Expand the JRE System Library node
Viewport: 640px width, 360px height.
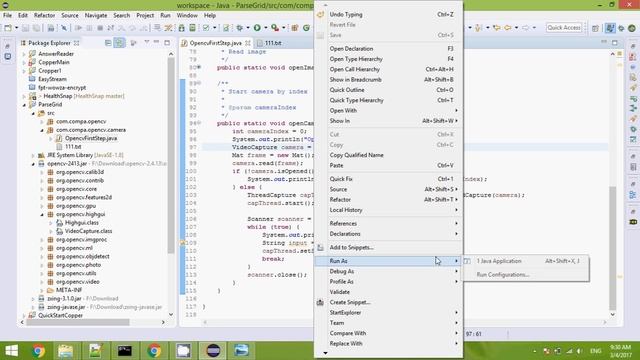[33, 156]
